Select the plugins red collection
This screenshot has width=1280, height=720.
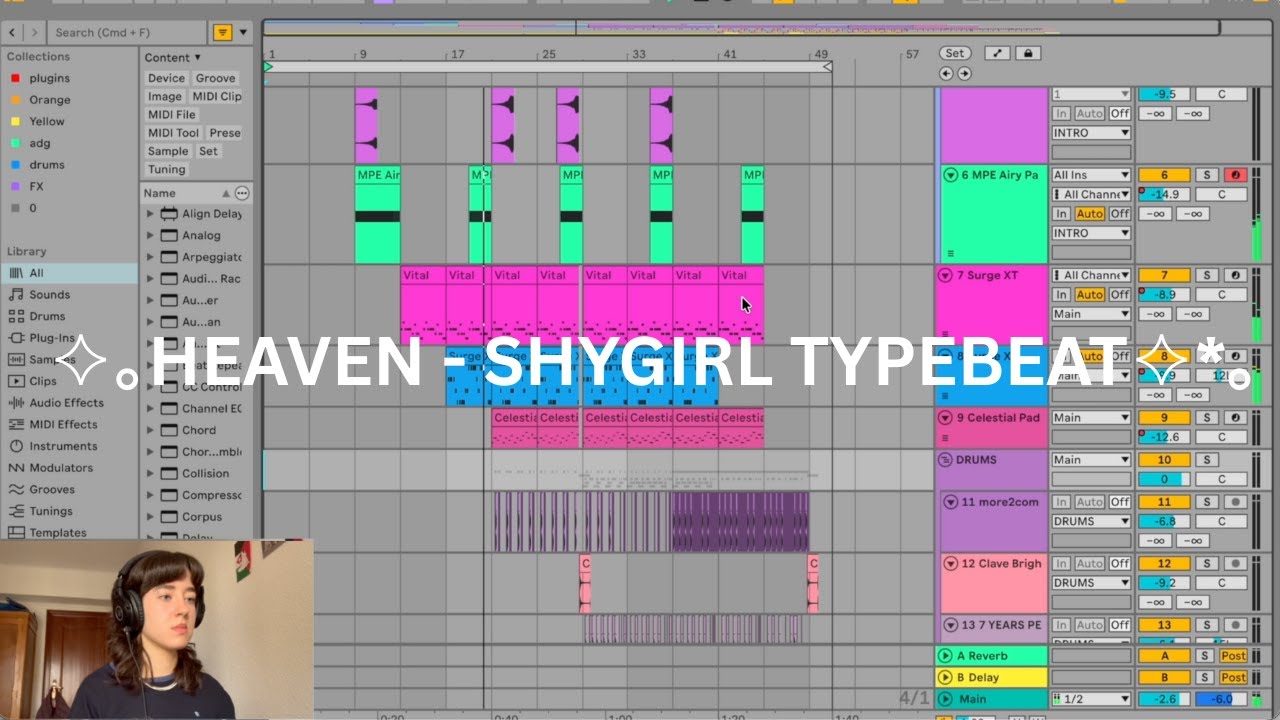49,78
